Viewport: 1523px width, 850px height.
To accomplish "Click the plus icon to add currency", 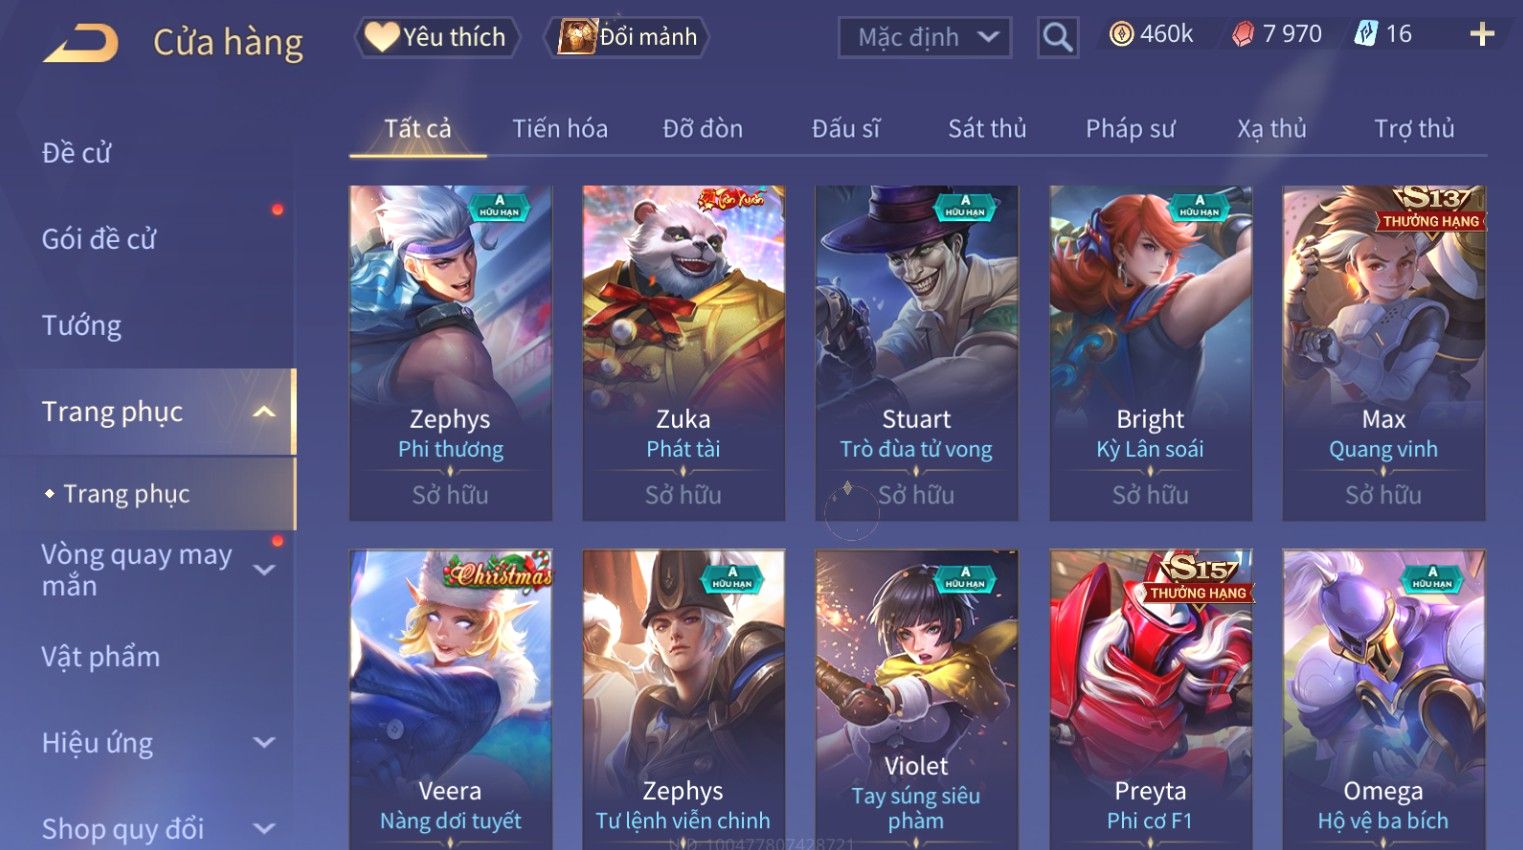I will [x=1481, y=35].
